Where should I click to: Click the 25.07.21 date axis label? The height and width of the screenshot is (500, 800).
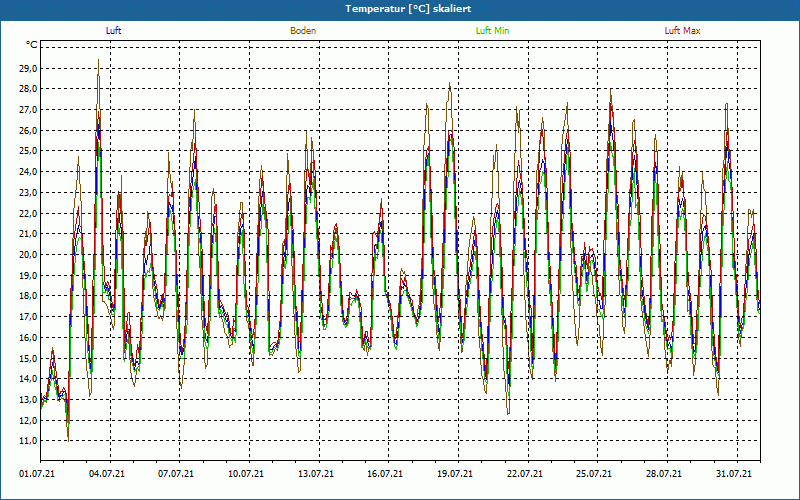click(x=594, y=474)
